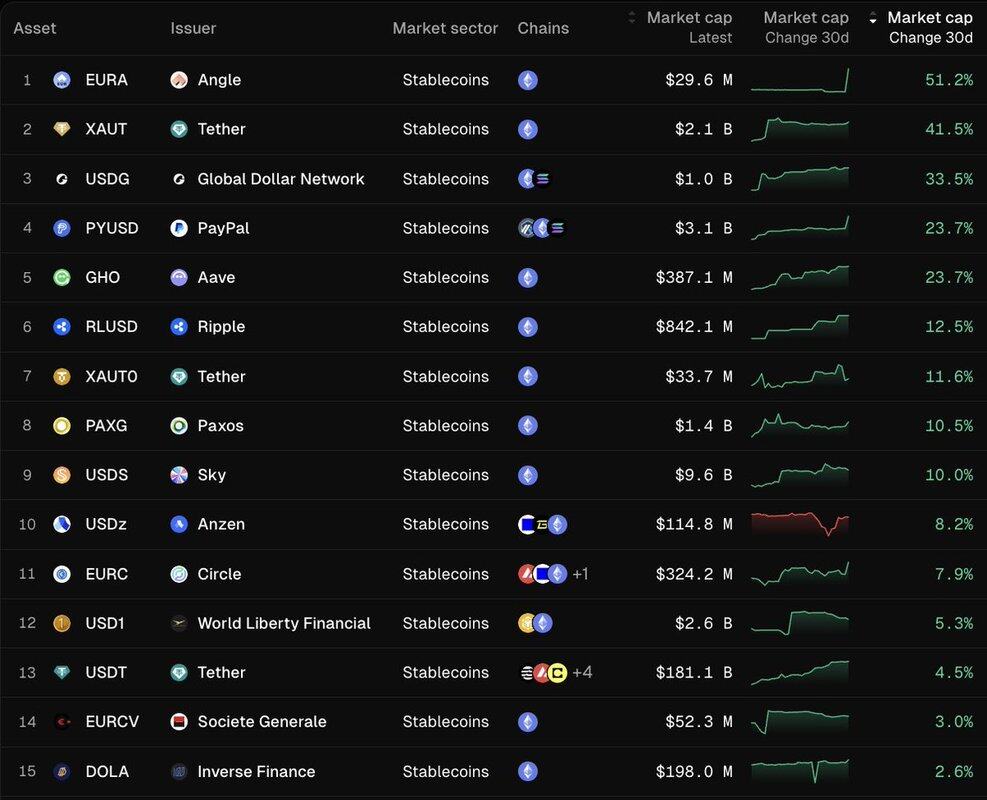The width and height of the screenshot is (987, 800).
Task: Open the USDz asset link
Action: (106, 524)
